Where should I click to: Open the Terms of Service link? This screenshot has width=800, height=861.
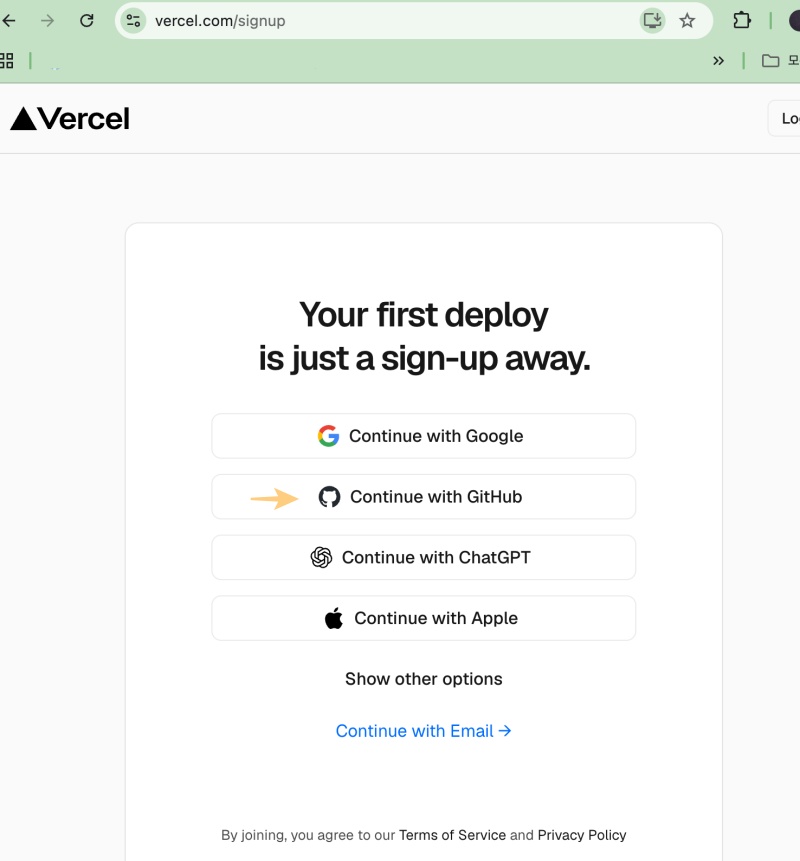[452, 835]
